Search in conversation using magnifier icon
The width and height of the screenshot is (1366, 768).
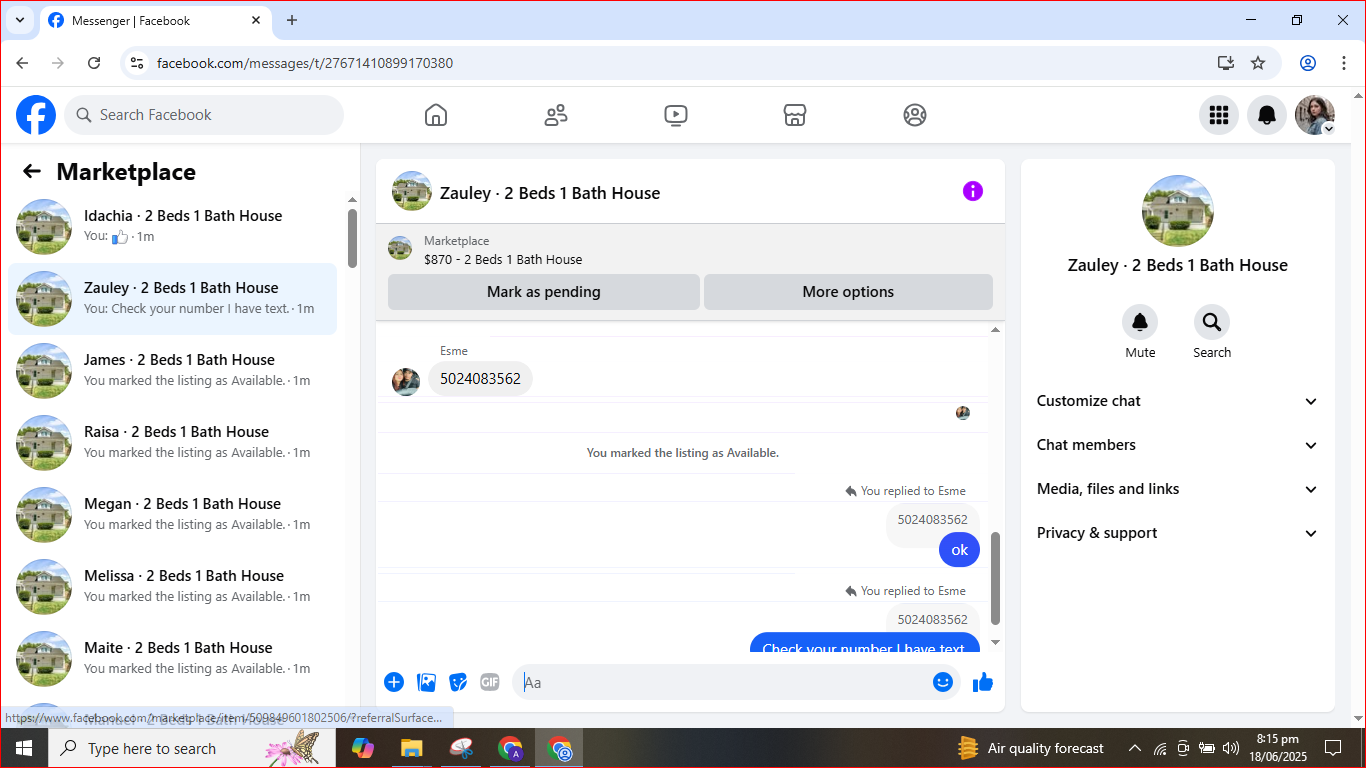pyautogui.click(x=1212, y=322)
